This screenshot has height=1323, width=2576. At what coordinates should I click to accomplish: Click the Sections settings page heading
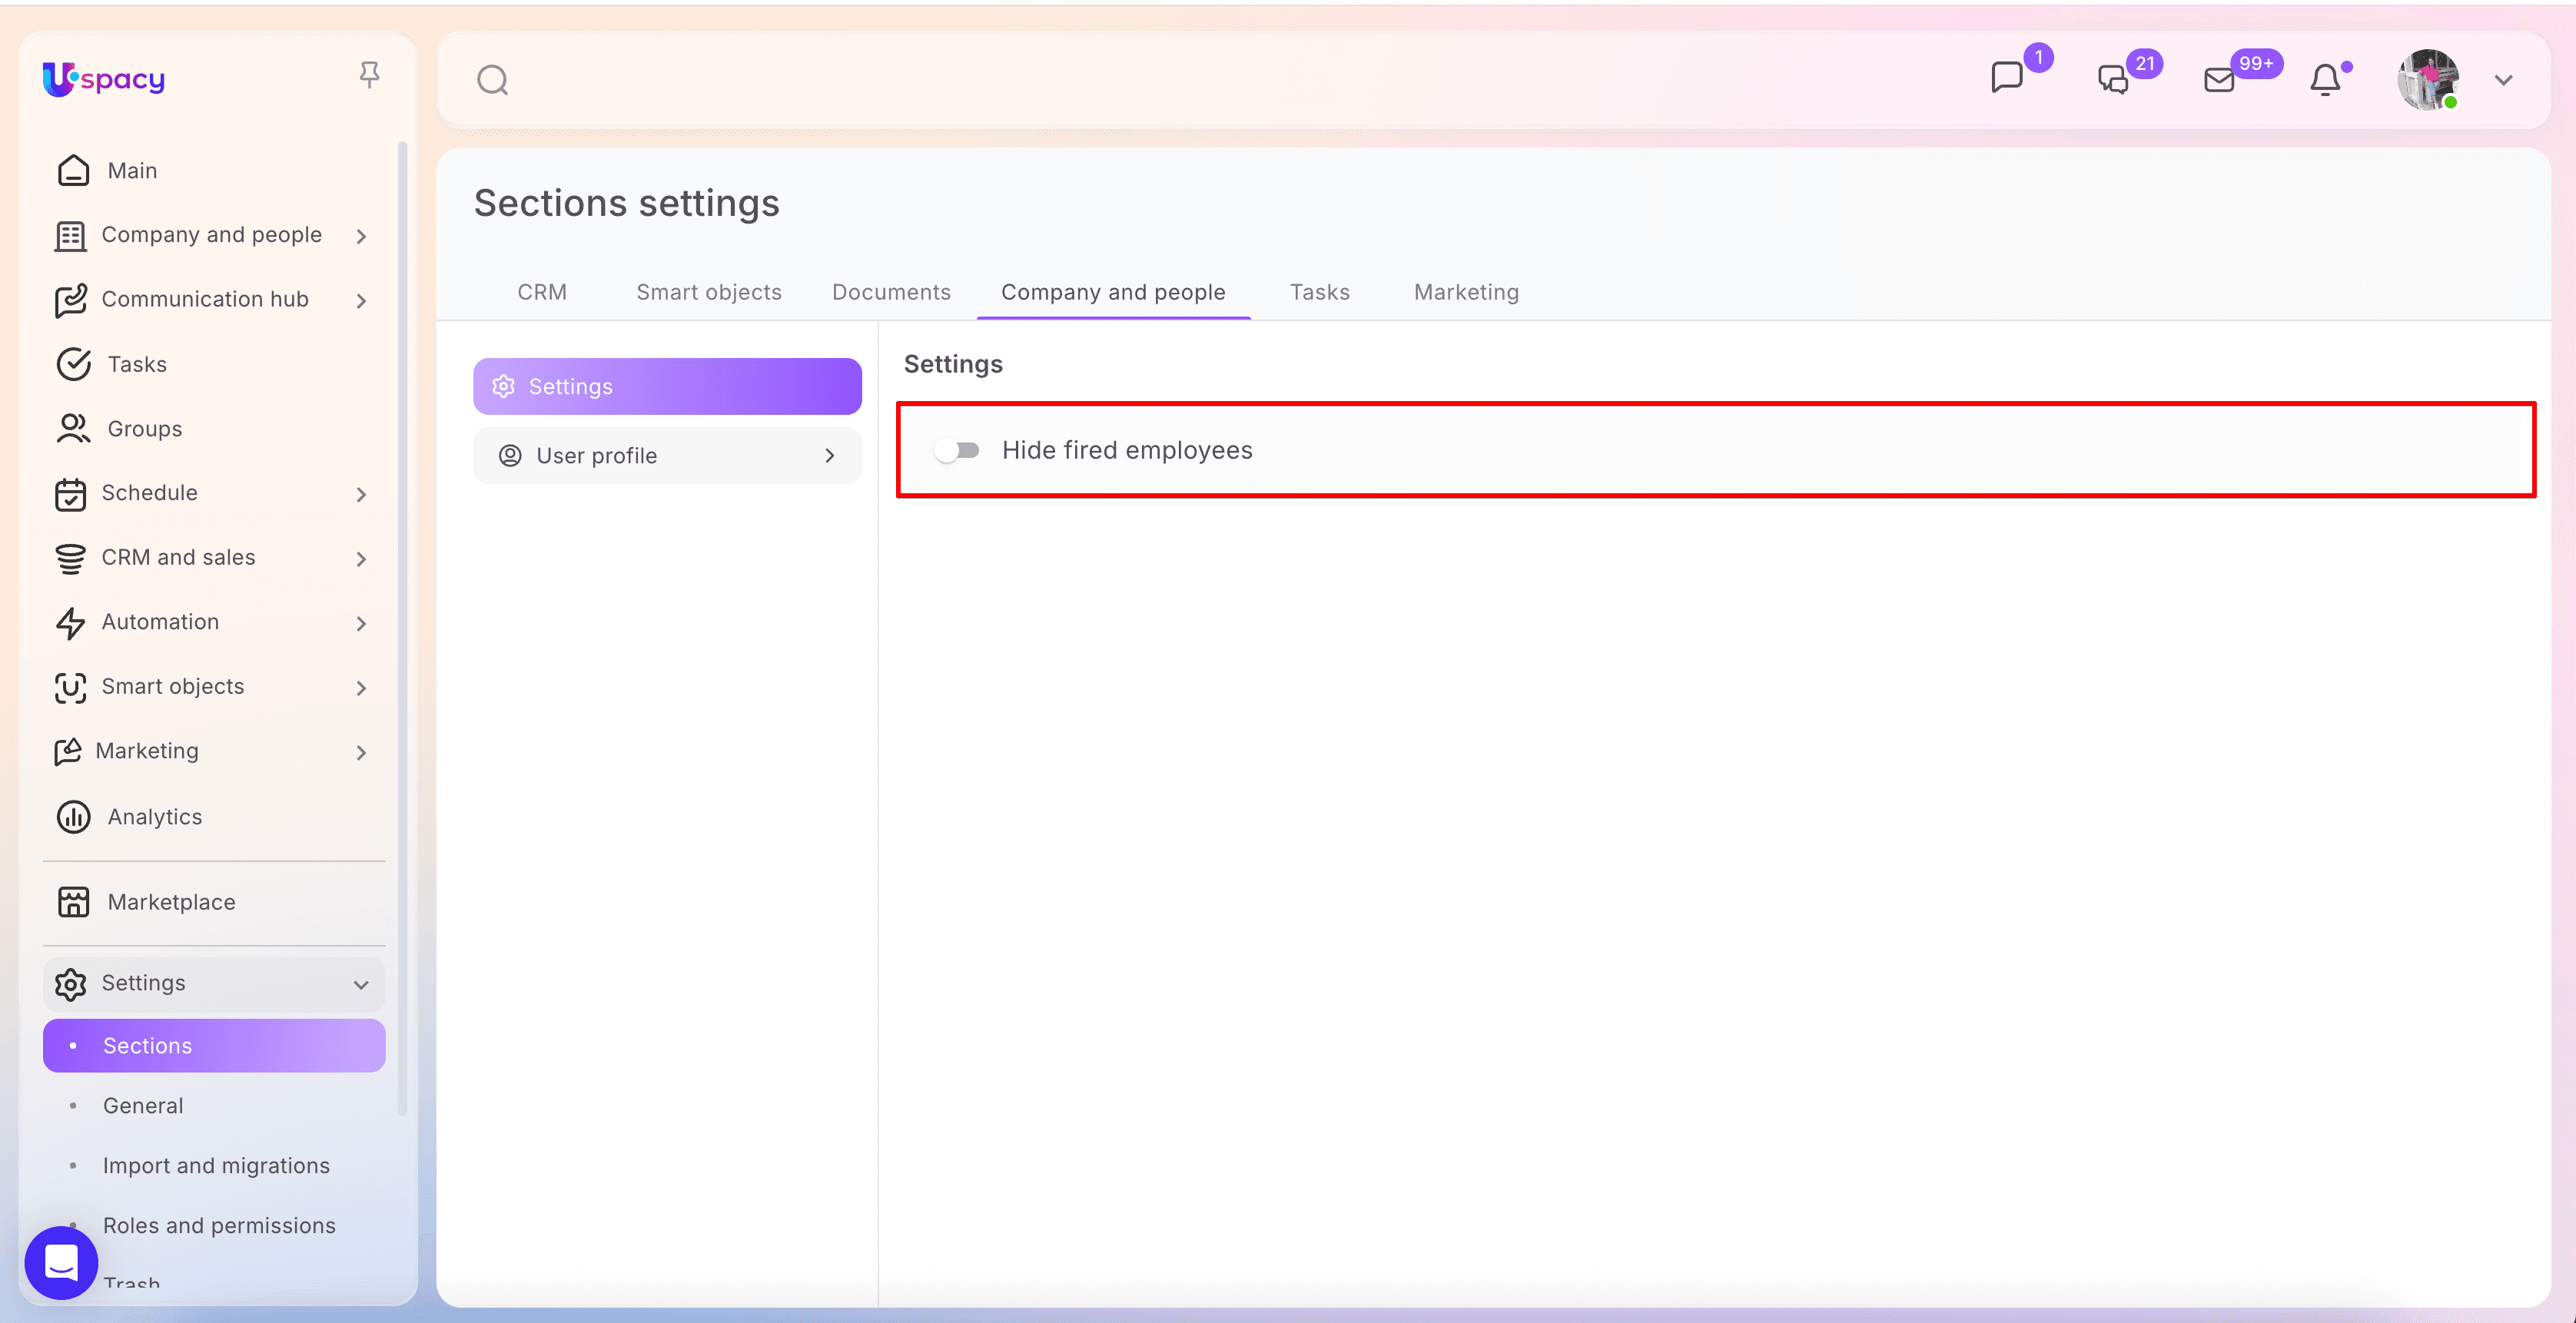[x=626, y=203]
